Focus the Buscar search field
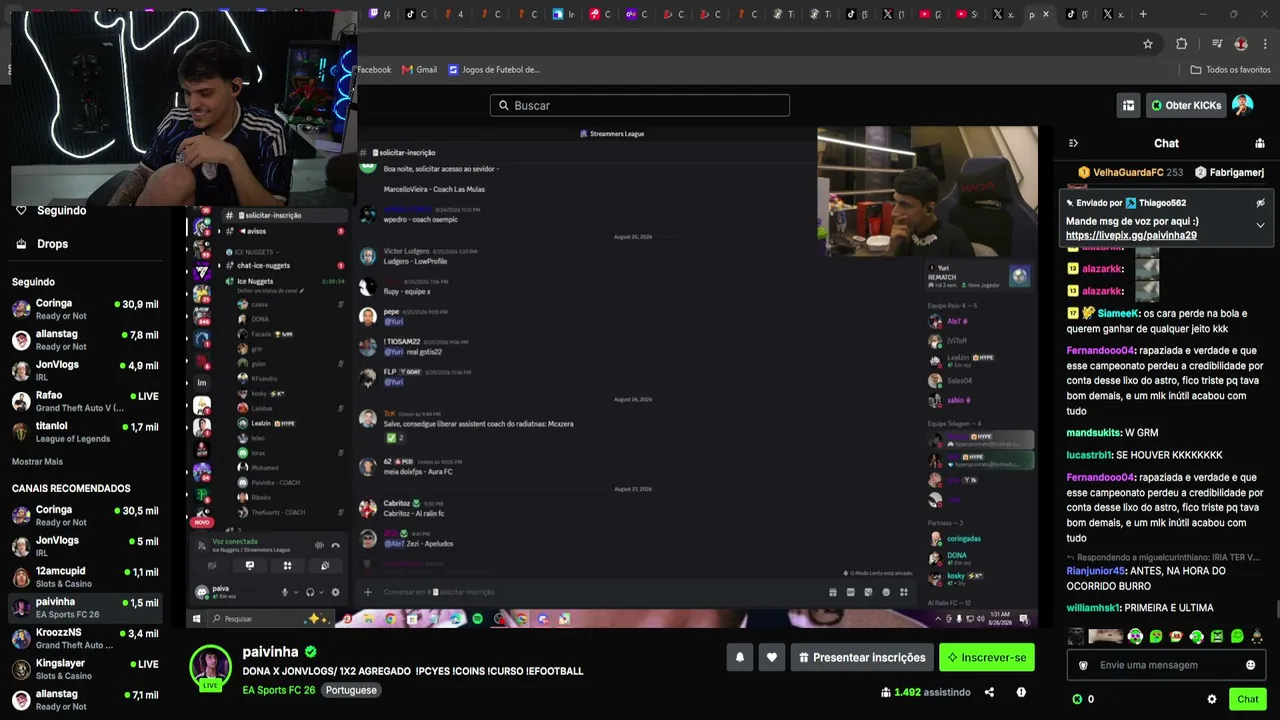1280x720 pixels. click(640, 105)
